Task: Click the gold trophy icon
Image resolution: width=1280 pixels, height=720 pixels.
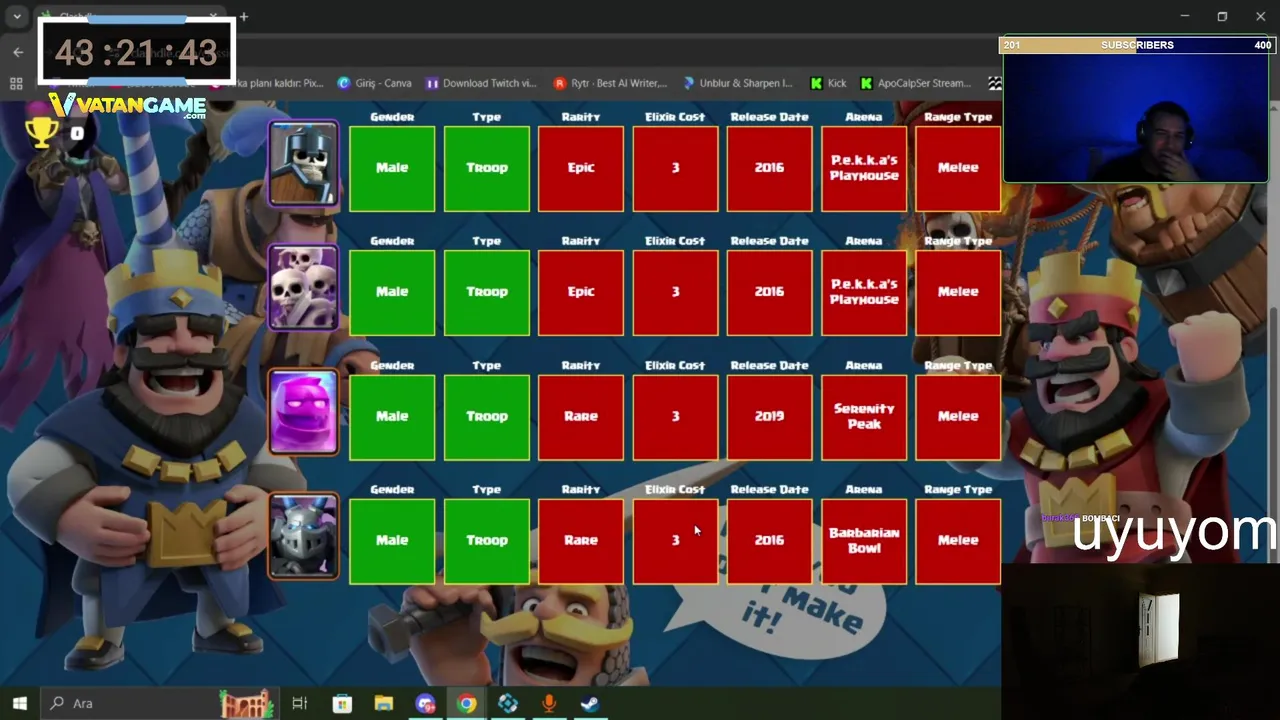Action: pos(41,132)
